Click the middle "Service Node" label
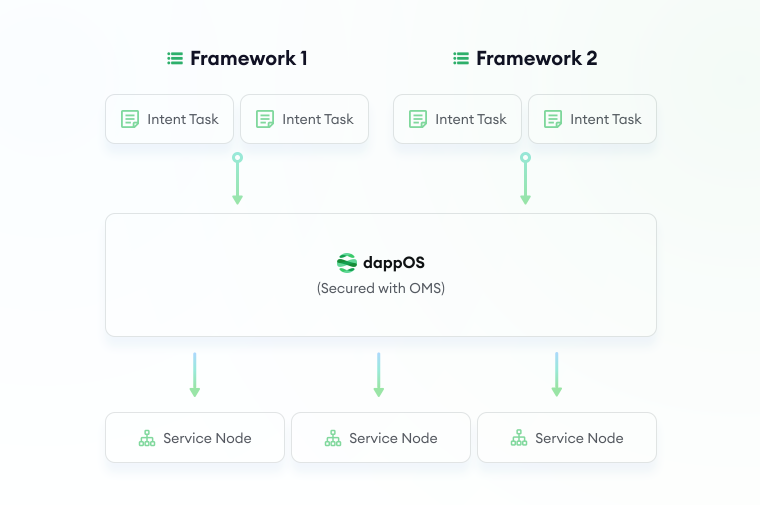The width and height of the screenshot is (760, 505). tap(394, 438)
